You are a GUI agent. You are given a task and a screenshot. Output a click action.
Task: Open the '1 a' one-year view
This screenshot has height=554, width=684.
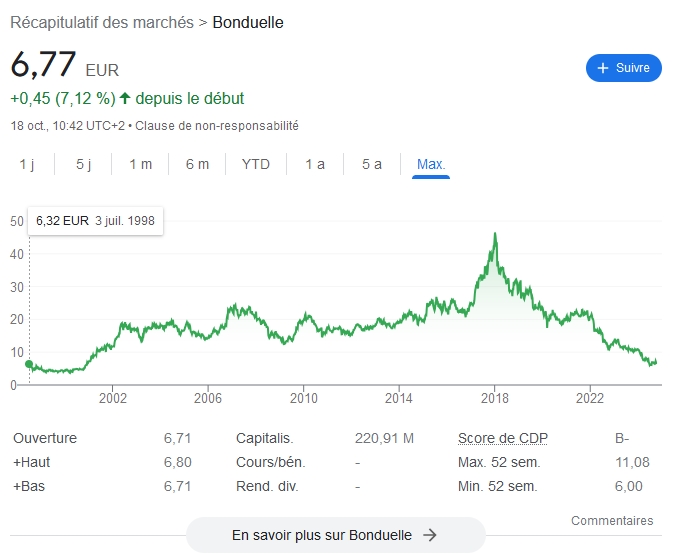point(315,164)
